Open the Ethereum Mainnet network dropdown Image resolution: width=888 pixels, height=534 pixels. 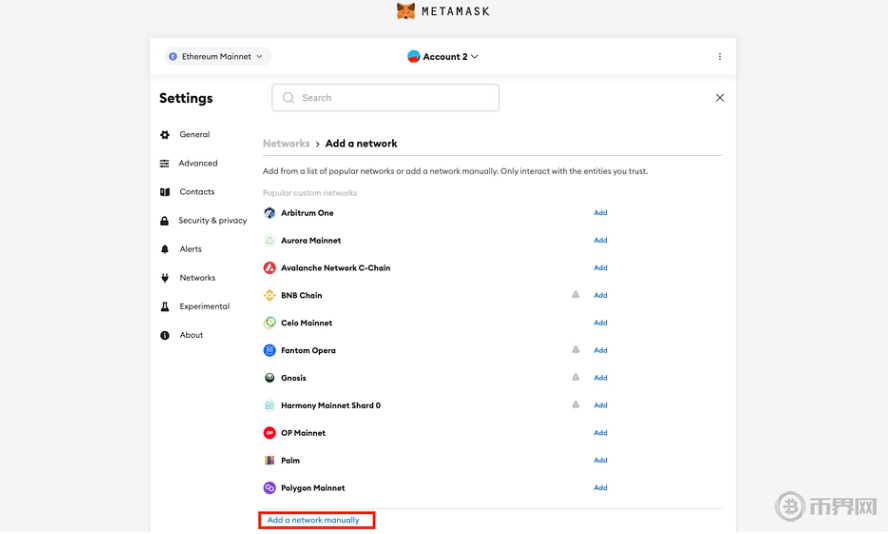(217, 57)
